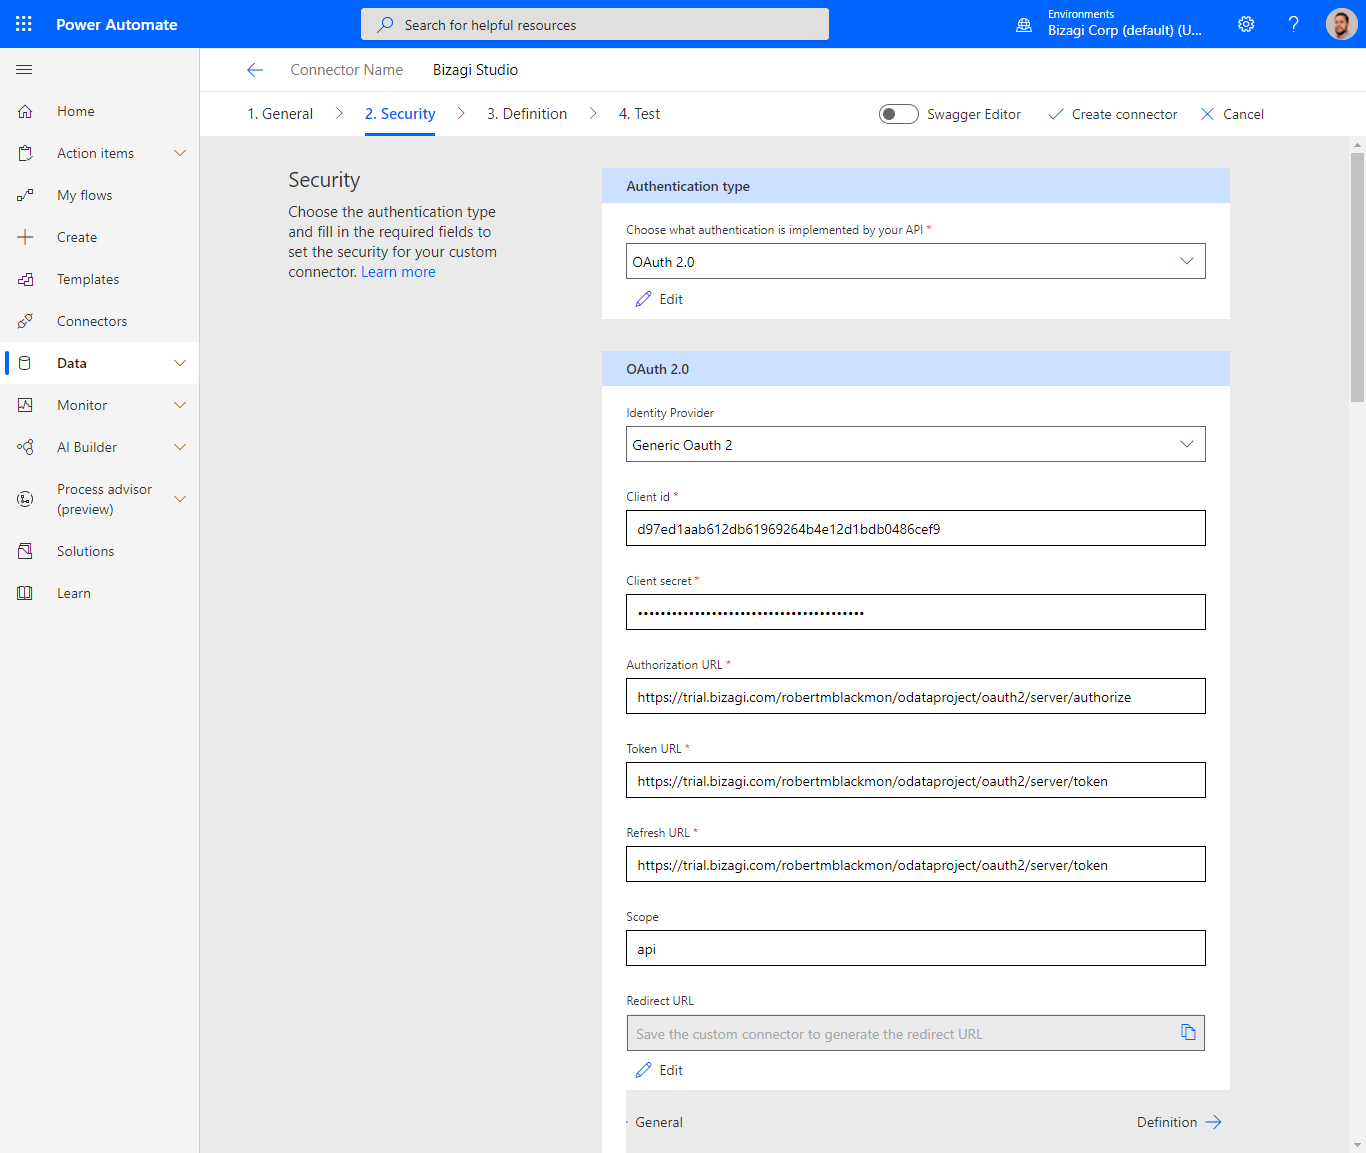Screen dimensions: 1366x1153
Task: Click the search for helpful resources box
Action: [x=595, y=24]
